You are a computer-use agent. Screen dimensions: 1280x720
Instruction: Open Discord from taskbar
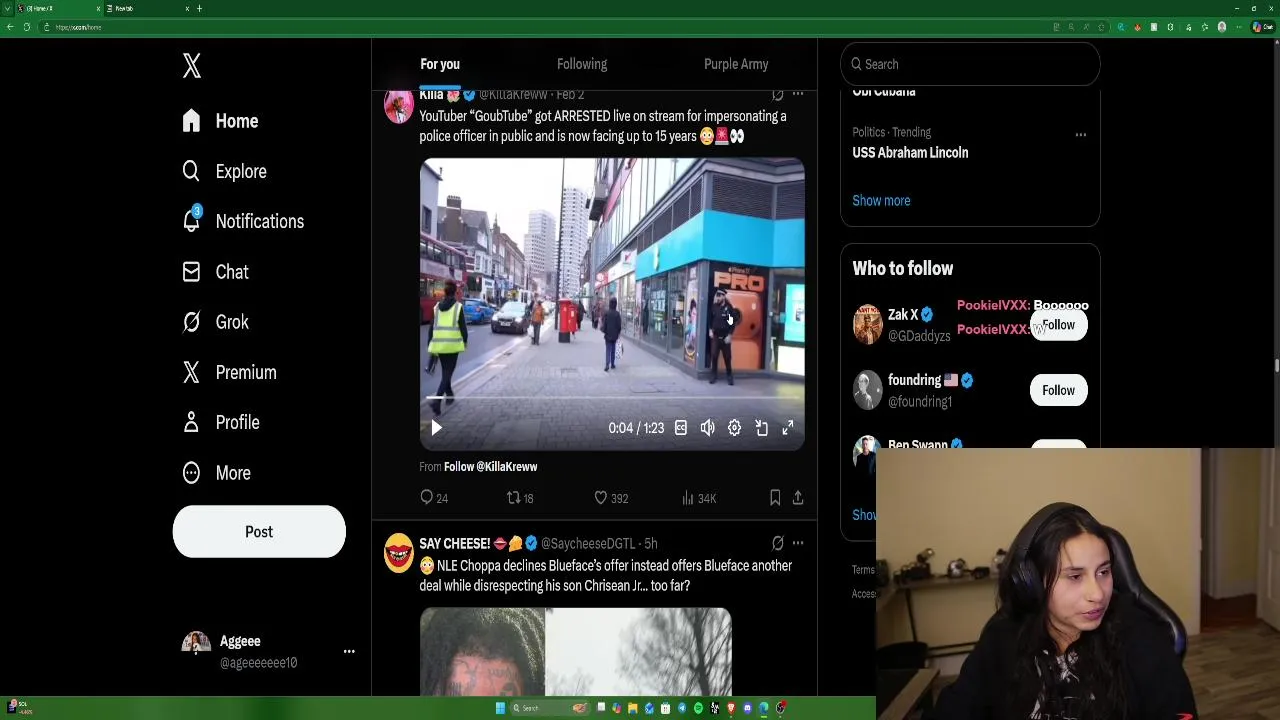coord(747,708)
